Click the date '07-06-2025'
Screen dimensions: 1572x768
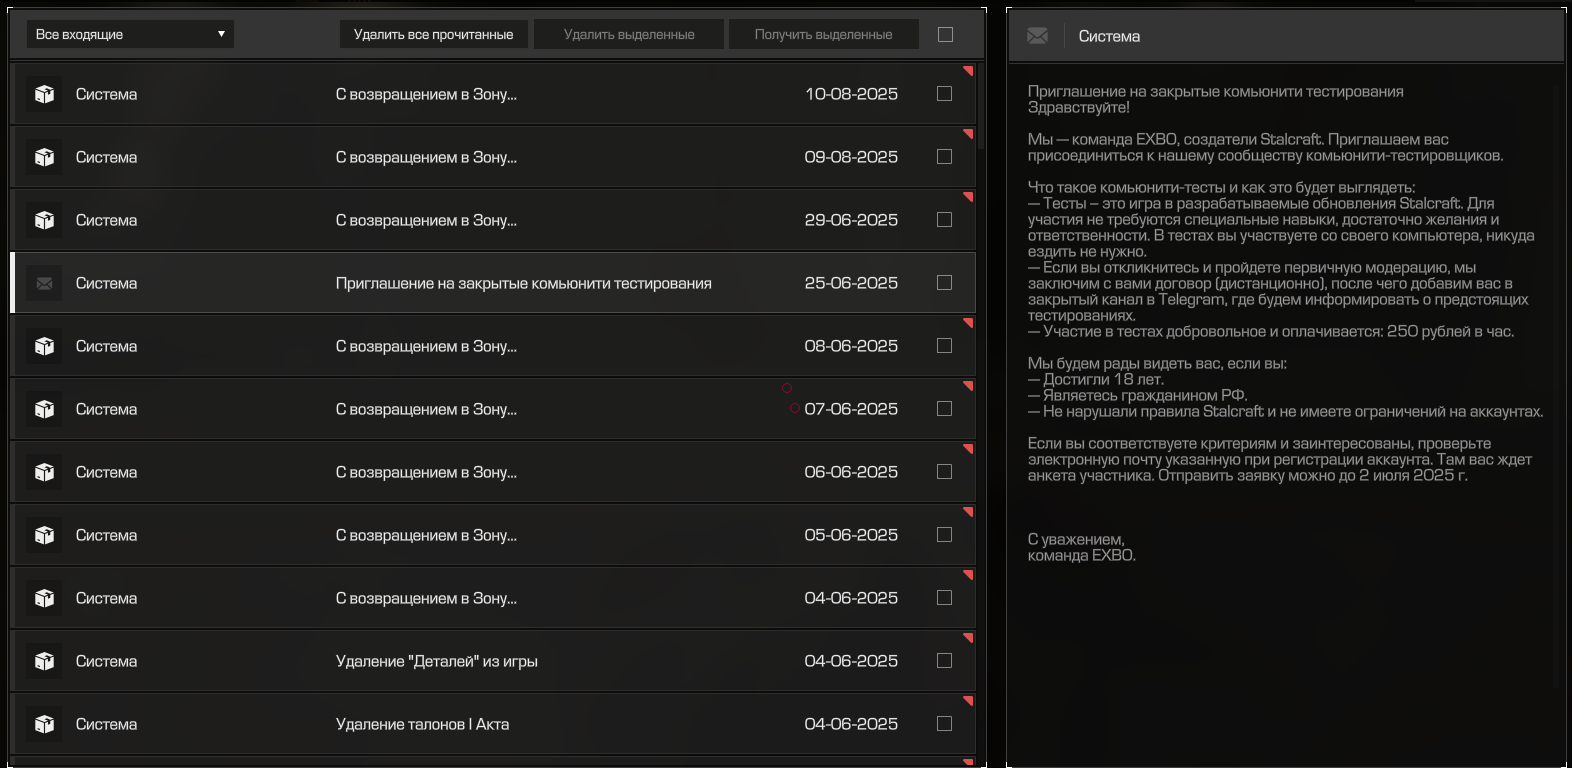tap(851, 409)
